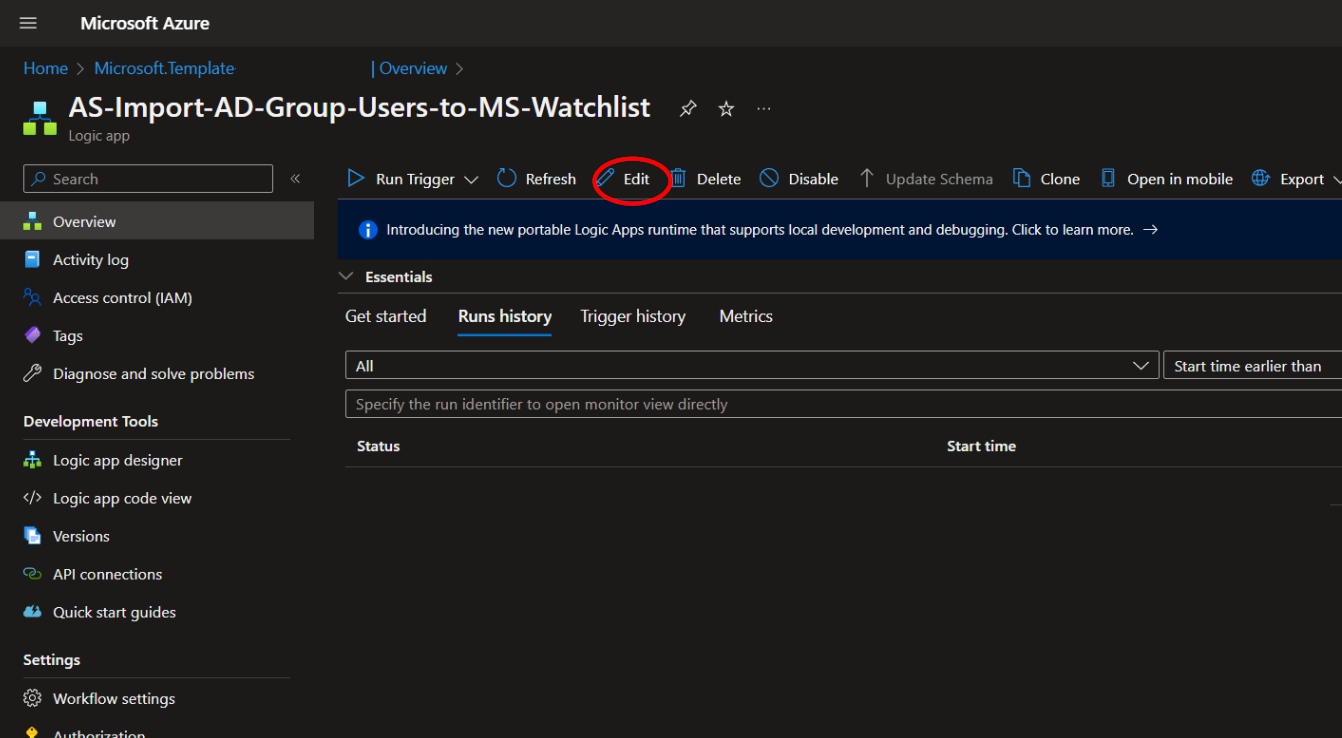Switch to the Get started tab
This screenshot has height=738, width=1342.
click(386, 316)
